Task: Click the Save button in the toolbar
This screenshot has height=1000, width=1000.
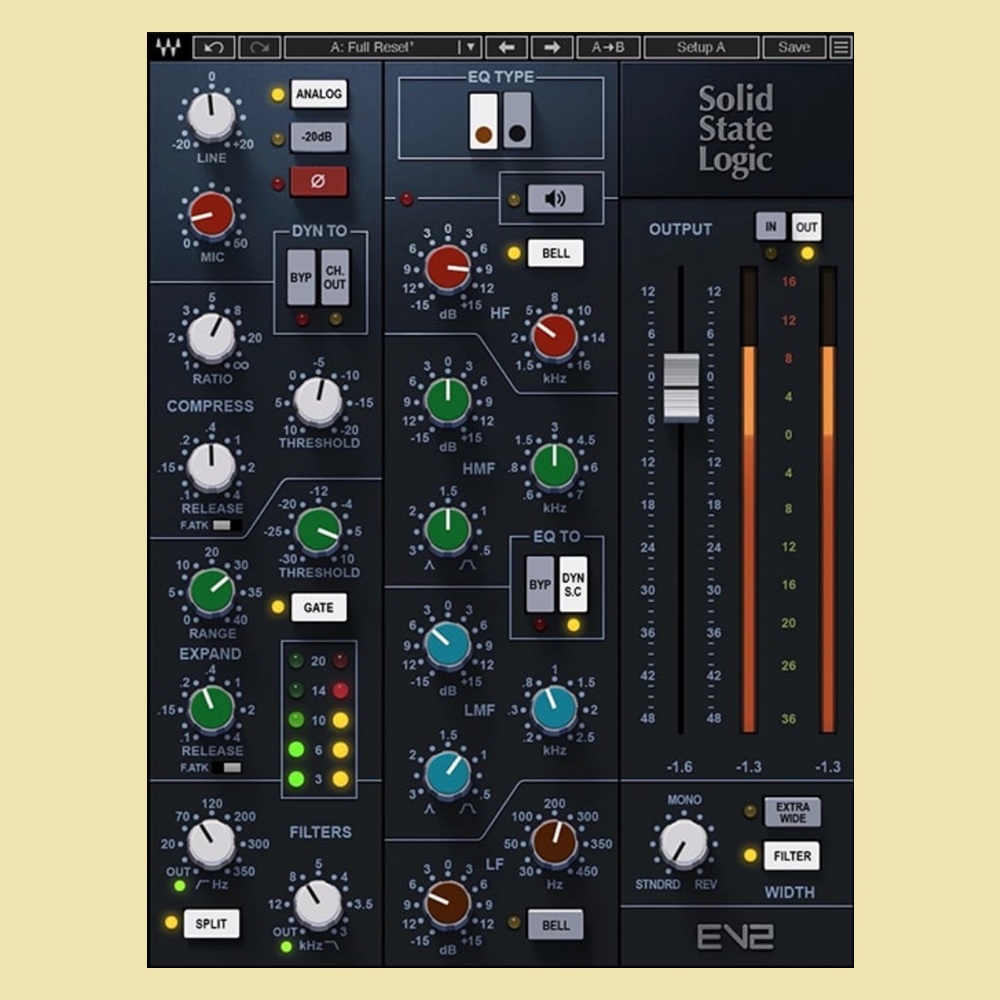Action: [x=794, y=47]
